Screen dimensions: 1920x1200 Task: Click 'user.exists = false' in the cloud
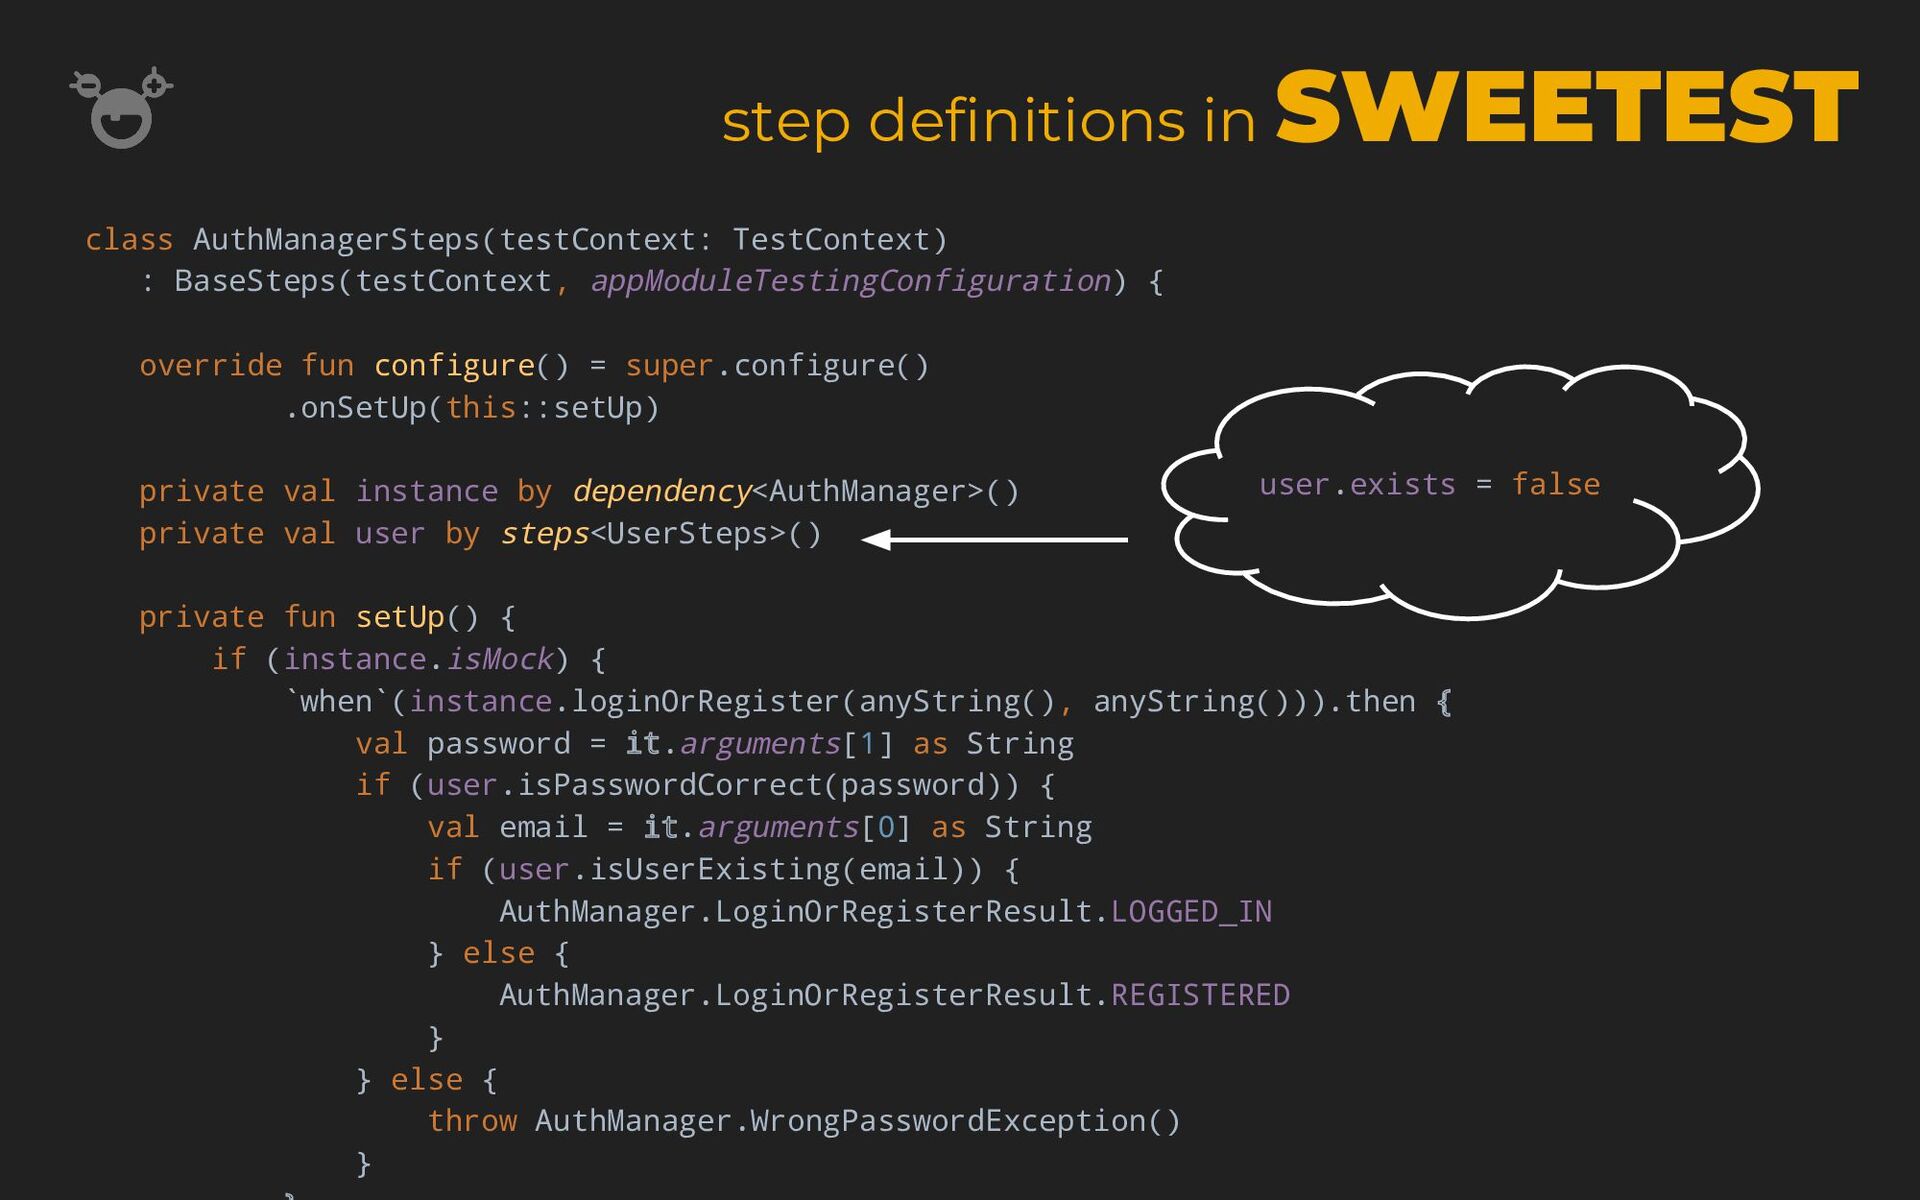tap(1429, 484)
